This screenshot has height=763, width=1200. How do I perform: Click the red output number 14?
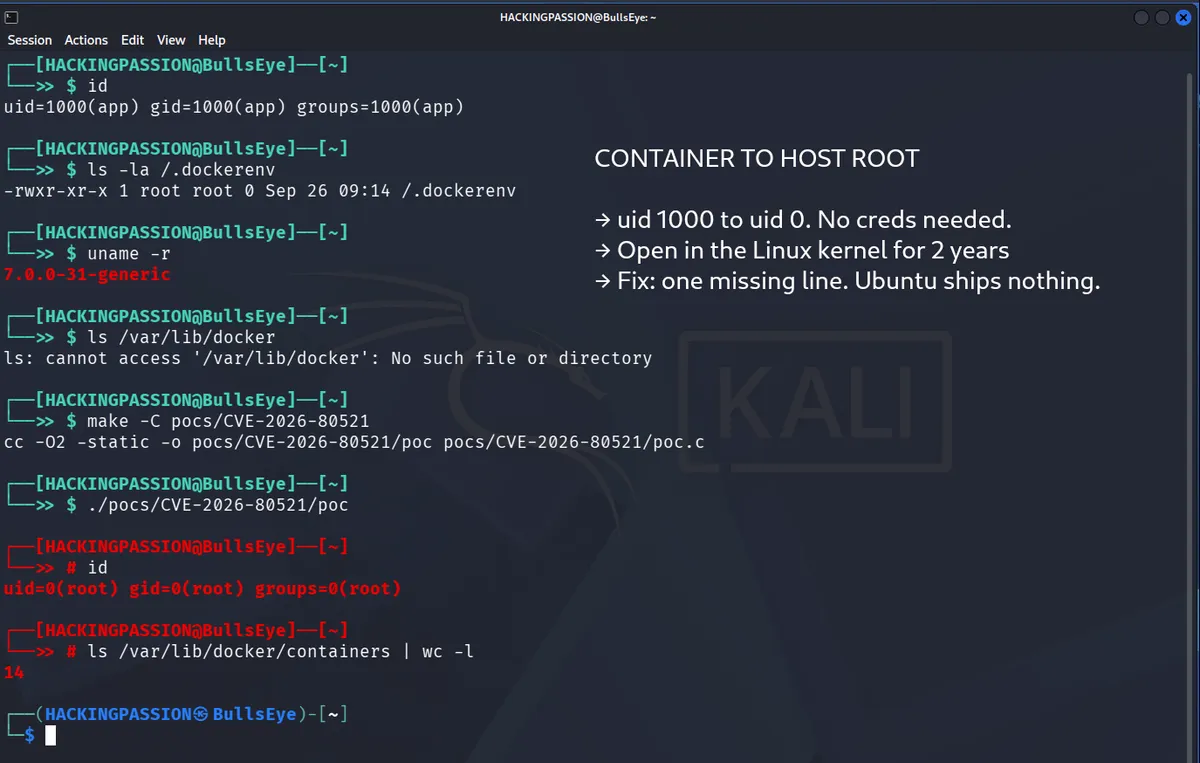[x=14, y=672]
